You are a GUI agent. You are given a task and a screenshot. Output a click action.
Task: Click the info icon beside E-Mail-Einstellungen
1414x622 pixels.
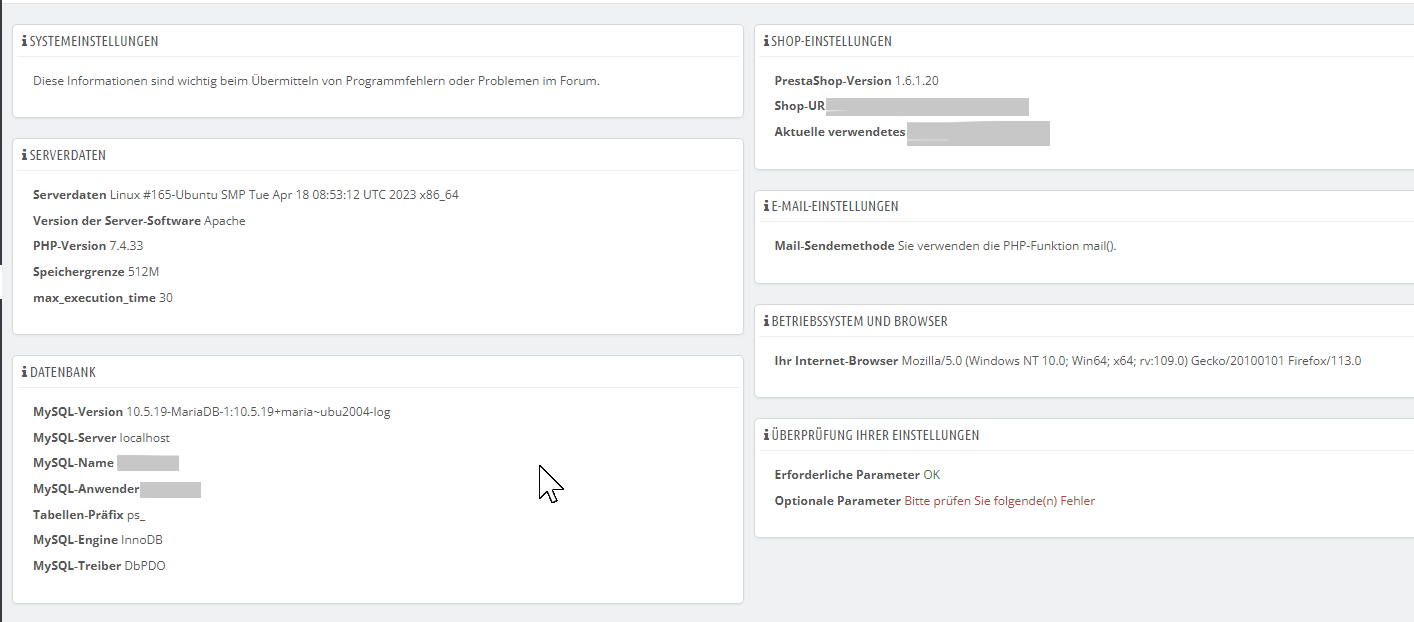click(766, 207)
